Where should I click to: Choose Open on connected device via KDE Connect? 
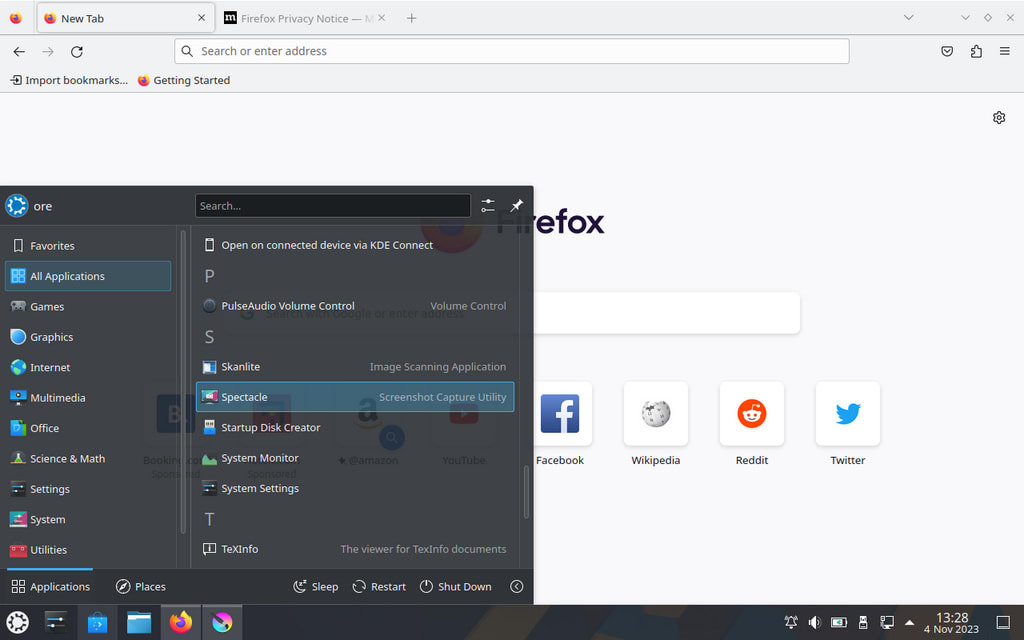tap(355, 245)
